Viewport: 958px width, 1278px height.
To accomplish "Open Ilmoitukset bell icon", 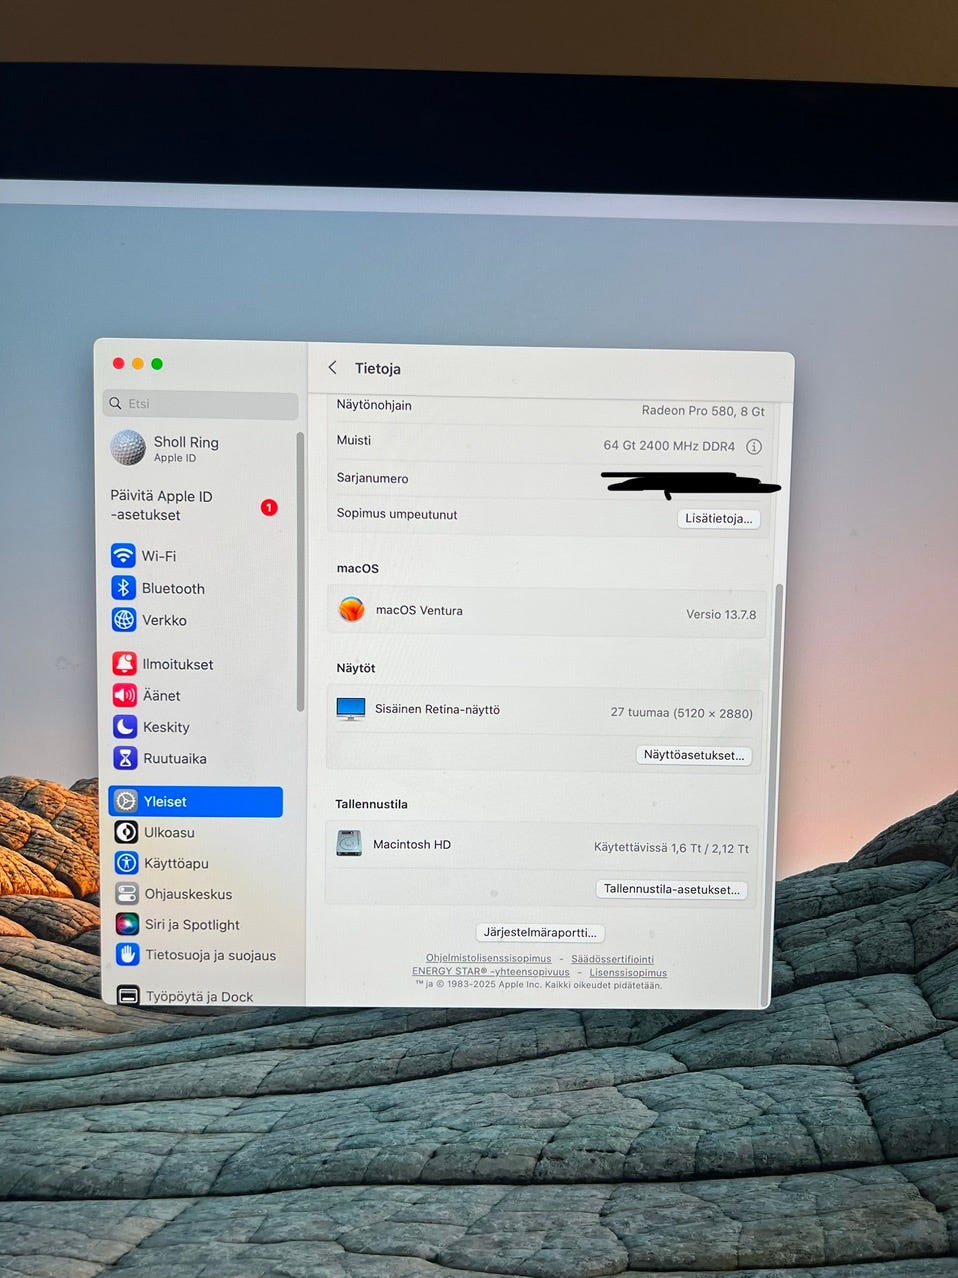I will point(125,663).
